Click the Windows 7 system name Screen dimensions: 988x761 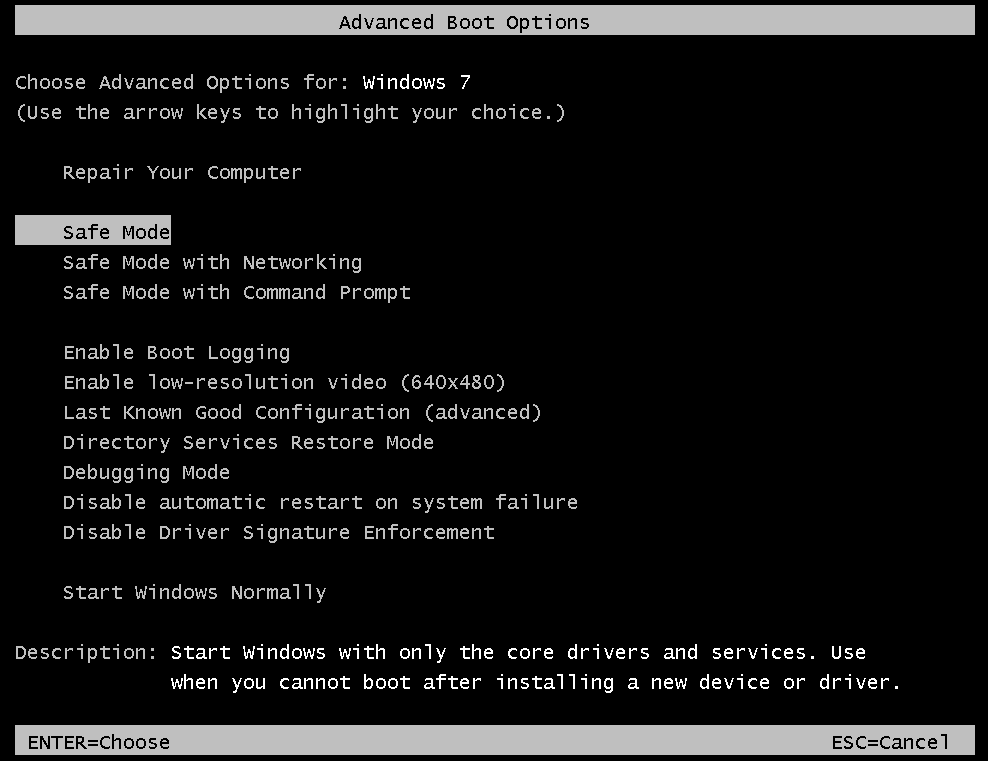(x=416, y=83)
